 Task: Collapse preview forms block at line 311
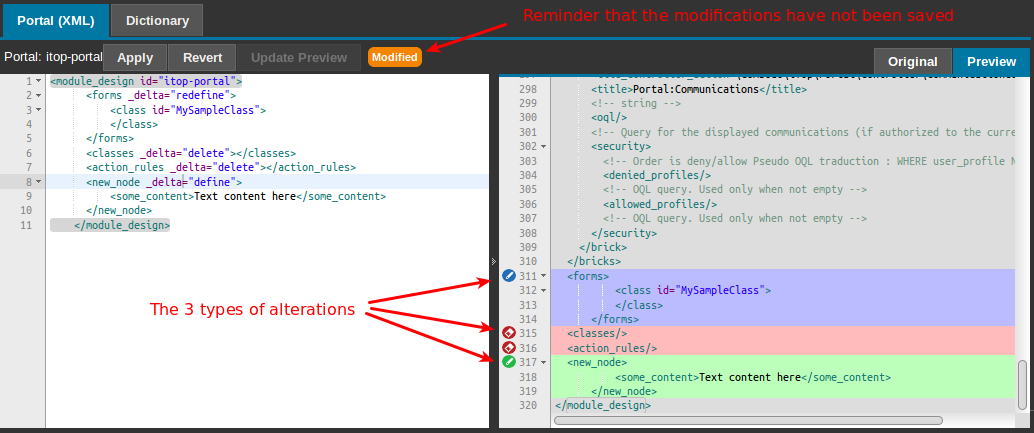click(x=544, y=275)
